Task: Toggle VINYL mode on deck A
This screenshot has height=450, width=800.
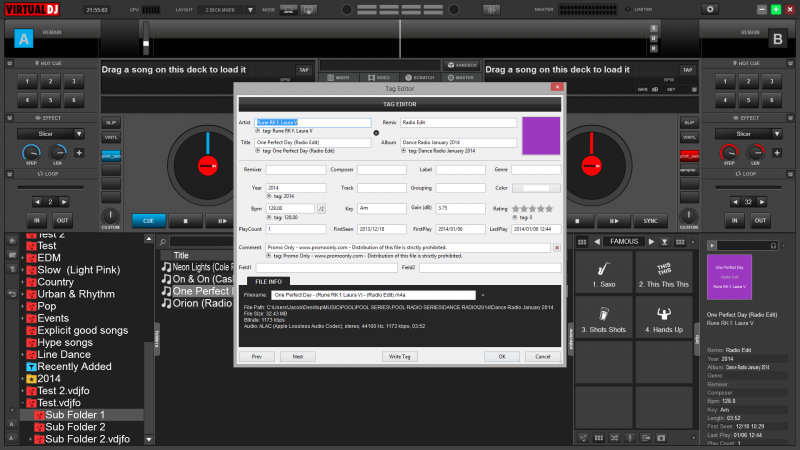Action: click(111, 137)
